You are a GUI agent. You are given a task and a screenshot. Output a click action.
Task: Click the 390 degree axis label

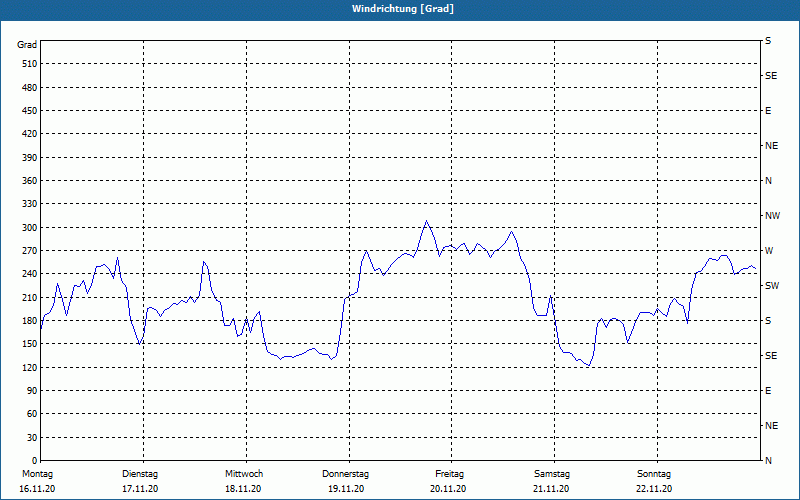coord(30,158)
